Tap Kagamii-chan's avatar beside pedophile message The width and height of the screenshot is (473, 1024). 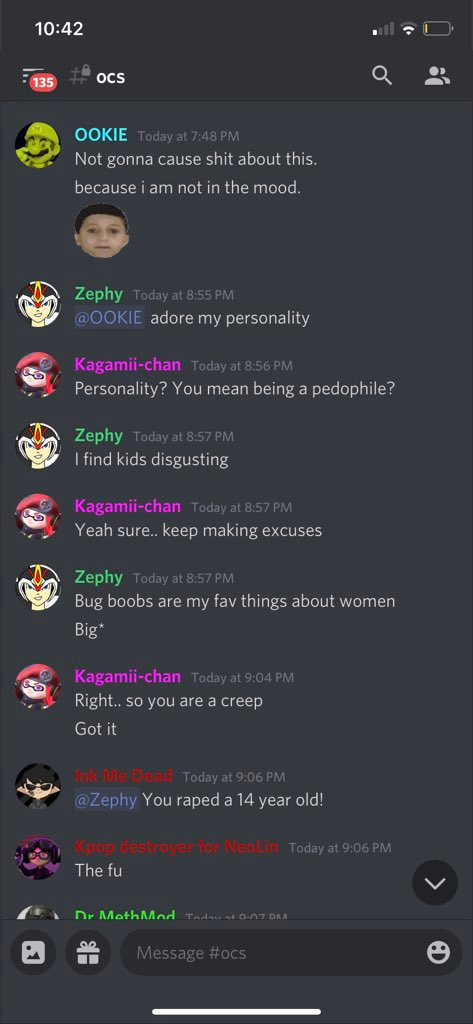[38, 375]
